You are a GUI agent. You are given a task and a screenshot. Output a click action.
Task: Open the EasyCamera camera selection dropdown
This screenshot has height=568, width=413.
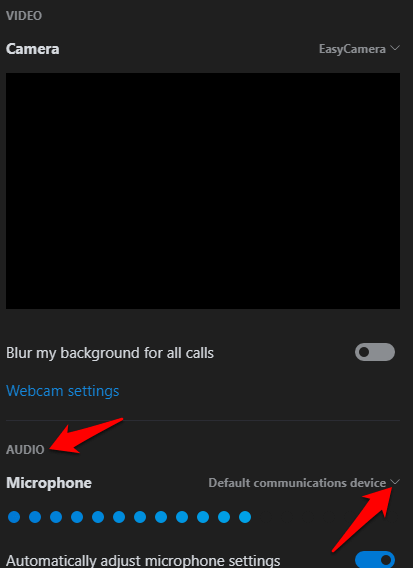coord(359,49)
